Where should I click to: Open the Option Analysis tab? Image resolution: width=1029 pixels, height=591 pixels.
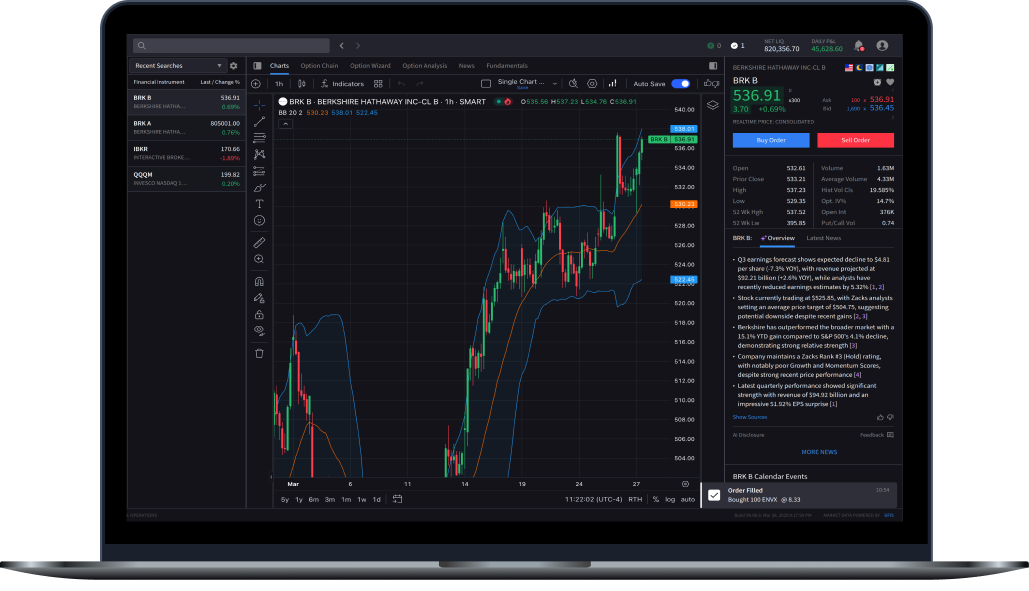[425, 66]
